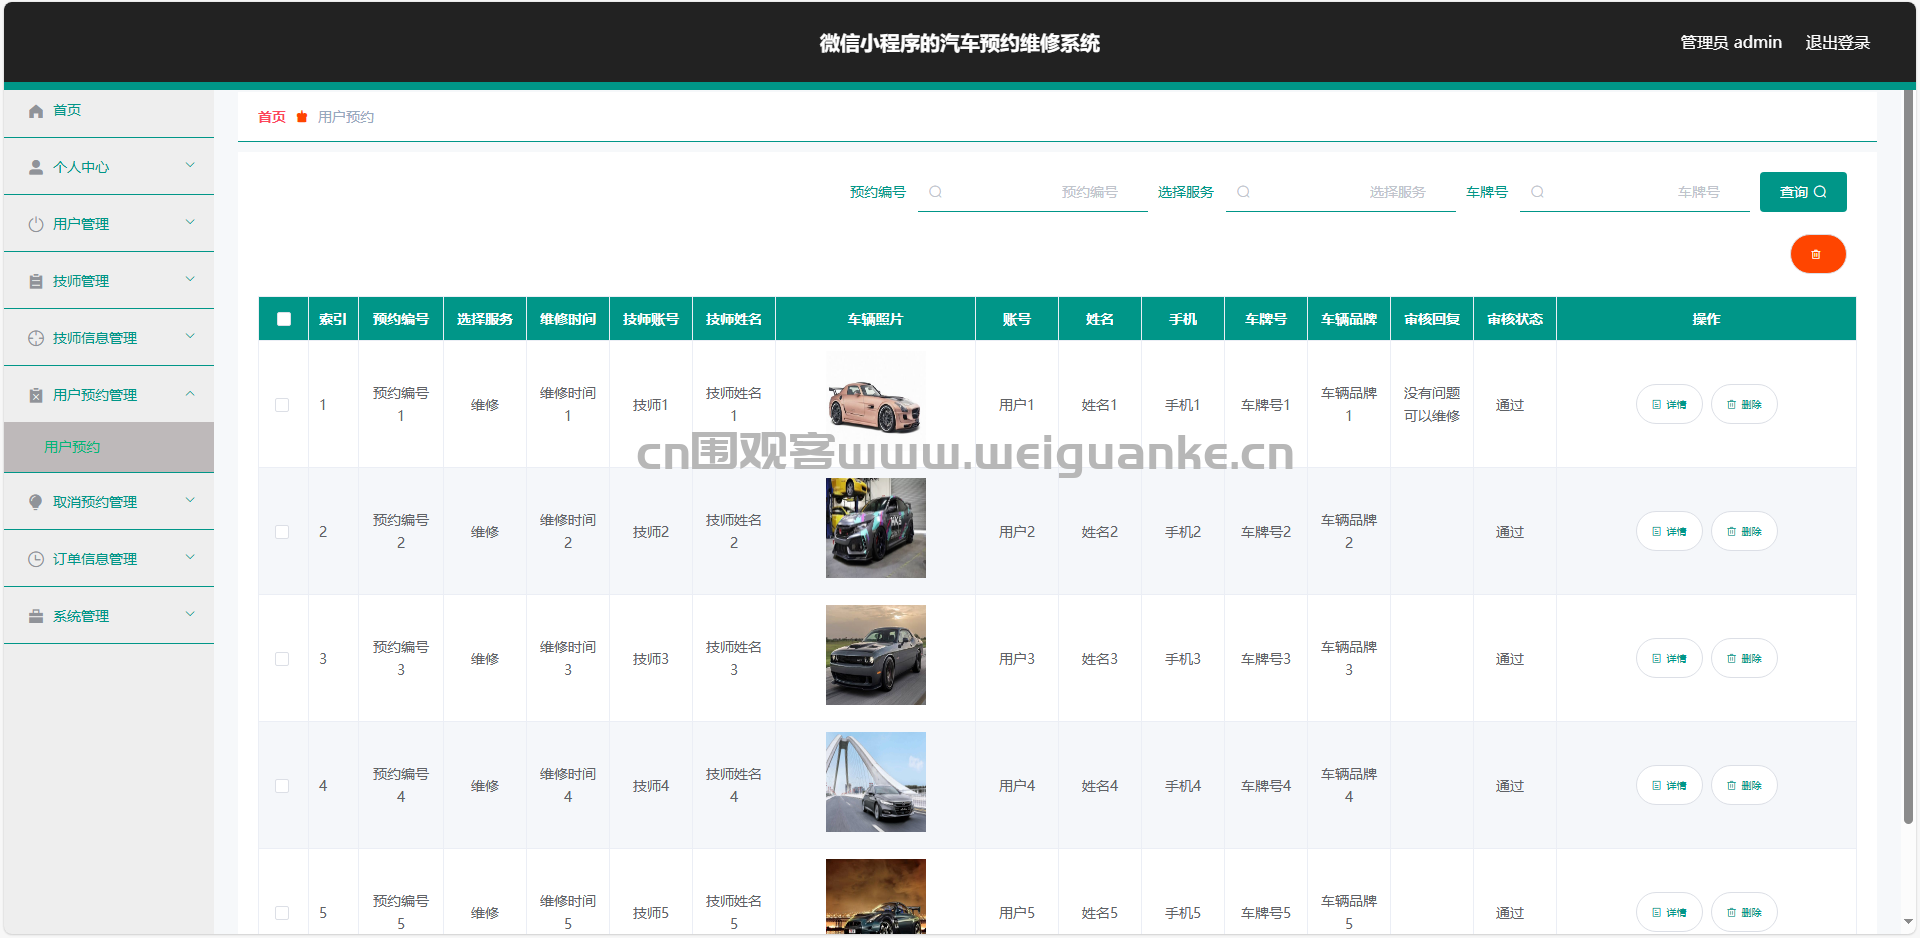
Task: Click the page vertical scrollbar
Action: click(x=1908, y=457)
